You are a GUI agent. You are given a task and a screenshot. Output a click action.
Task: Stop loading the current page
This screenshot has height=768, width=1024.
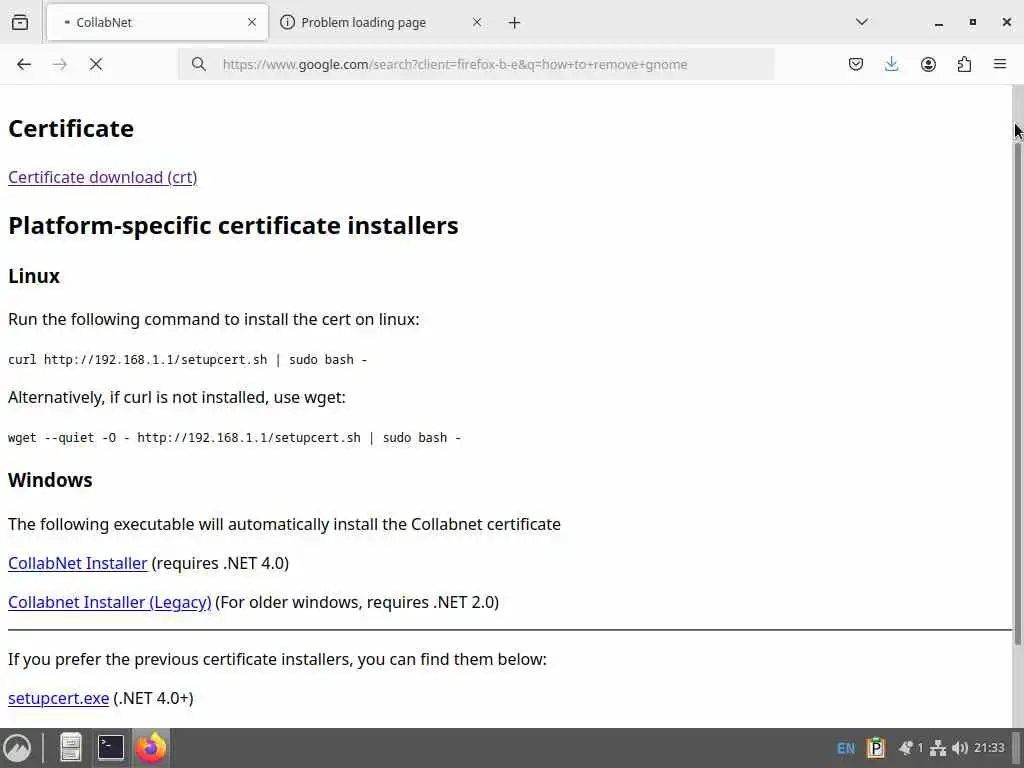point(96,64)
